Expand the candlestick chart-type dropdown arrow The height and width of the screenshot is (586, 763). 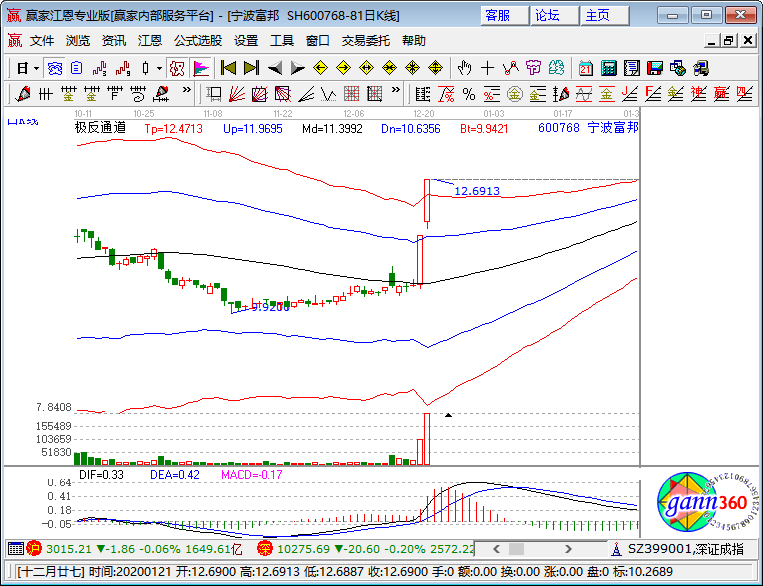point(159,69)
